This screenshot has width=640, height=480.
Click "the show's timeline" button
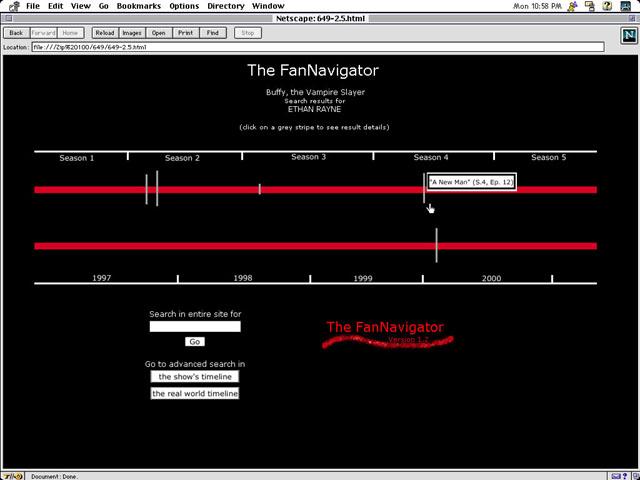tap(195, 377)
